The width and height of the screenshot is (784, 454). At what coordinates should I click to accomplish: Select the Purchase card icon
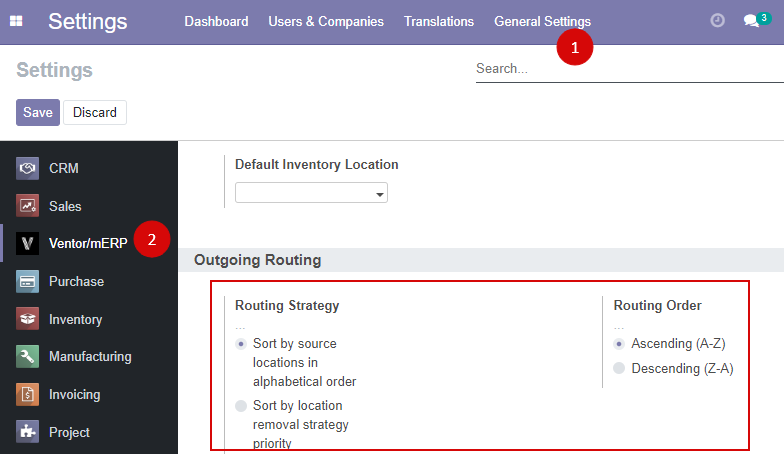tap(28, 282)
